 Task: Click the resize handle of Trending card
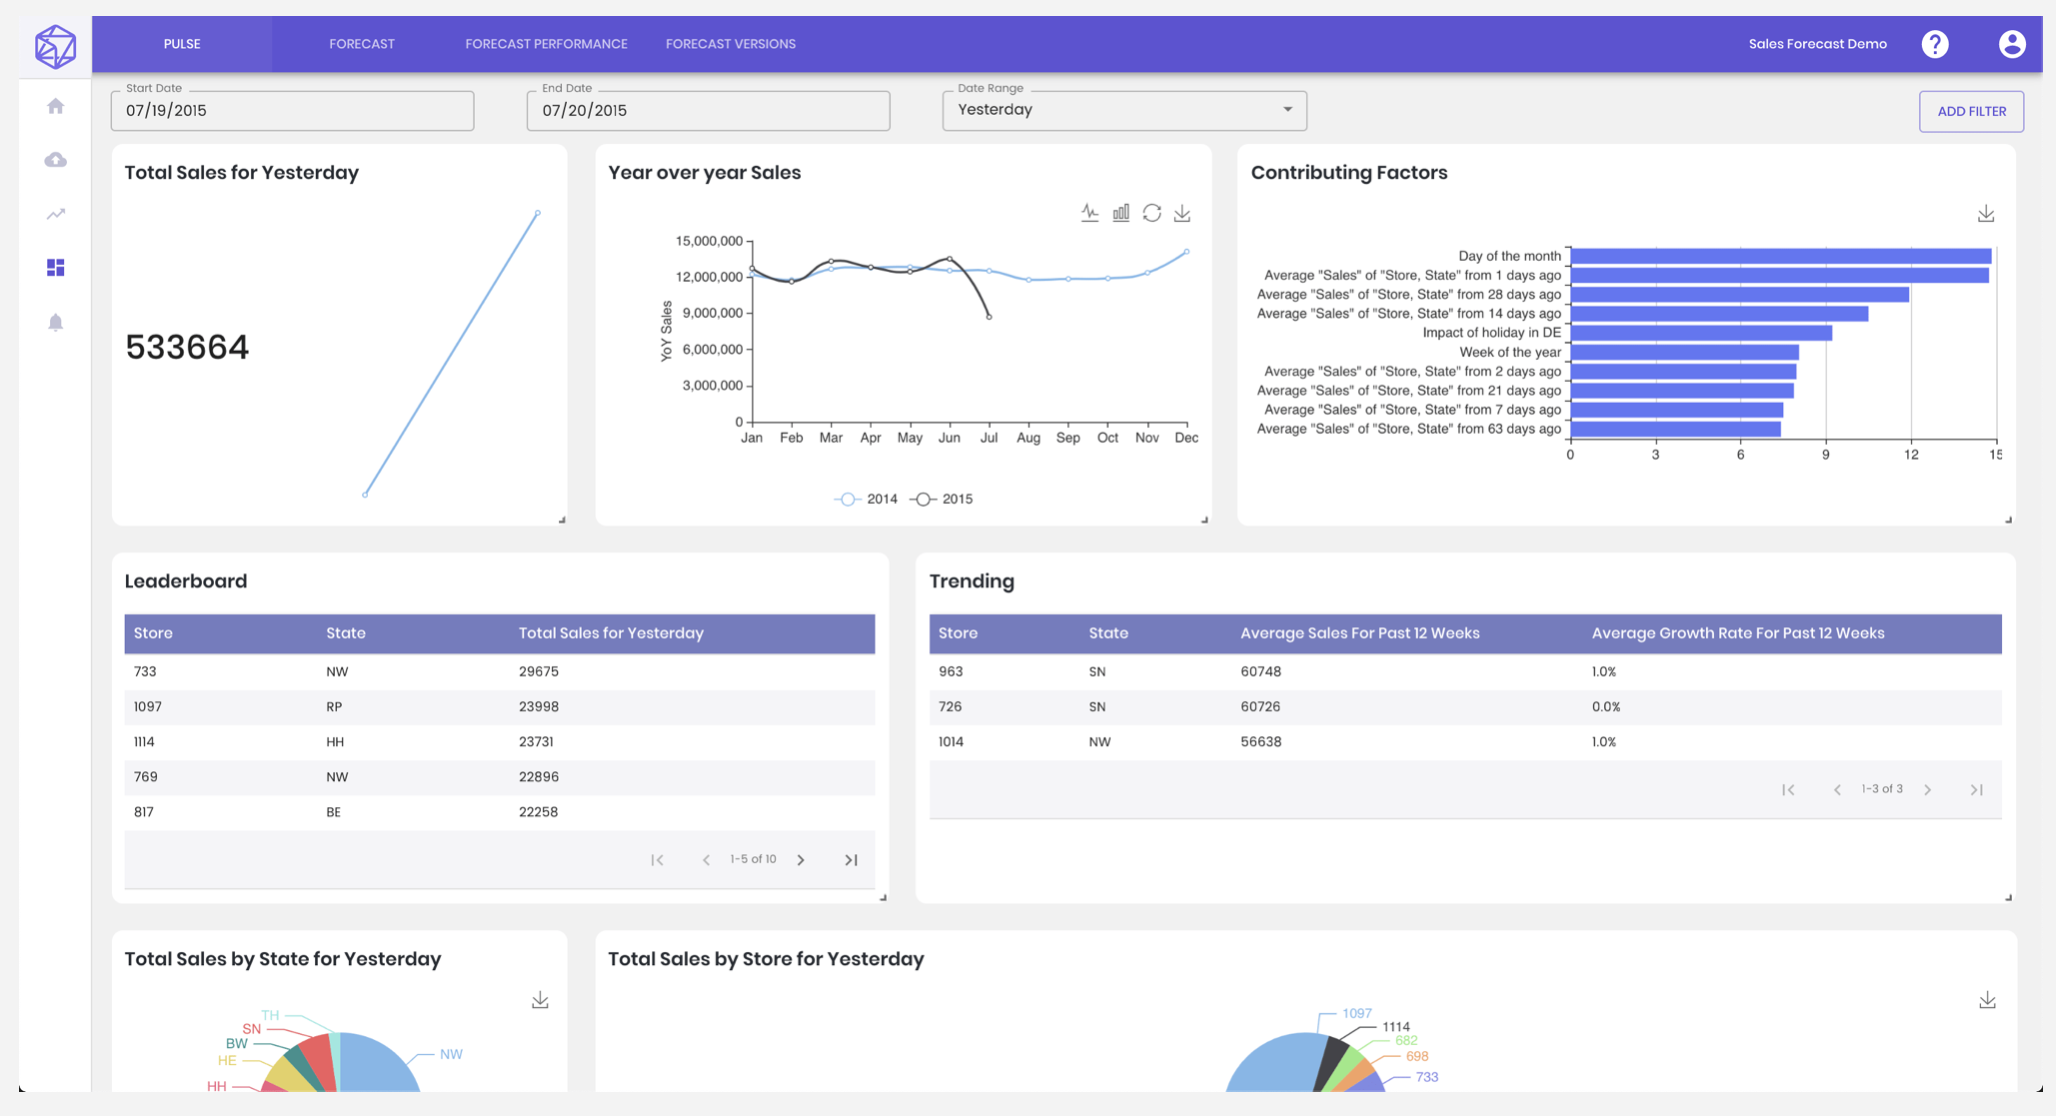click(x=2008, y=897)
